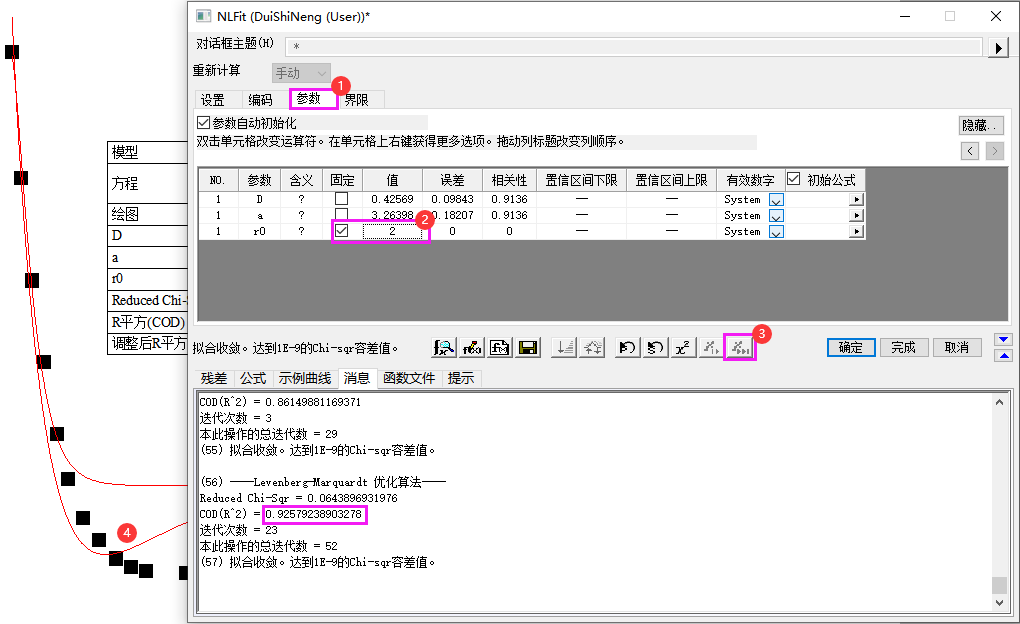
Task: Toggle 有效数字 System checkbox for row D
Action: (x=776, y=200)
